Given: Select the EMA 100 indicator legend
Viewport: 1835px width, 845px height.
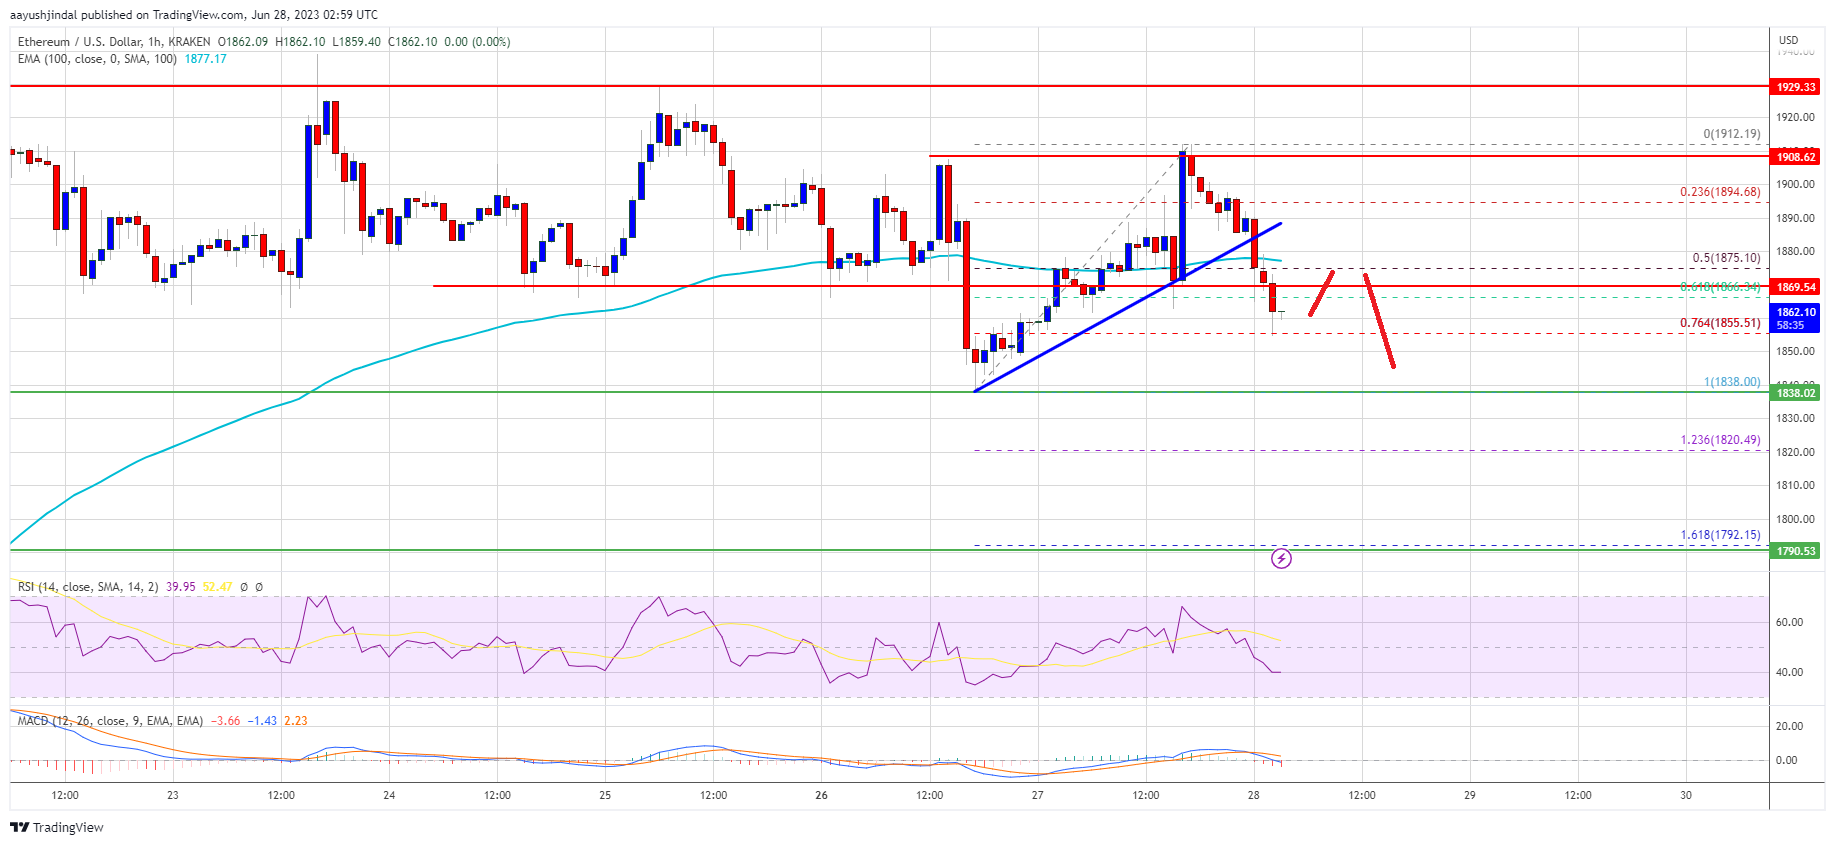Looking at the screenshot, I should click(97, 59).
